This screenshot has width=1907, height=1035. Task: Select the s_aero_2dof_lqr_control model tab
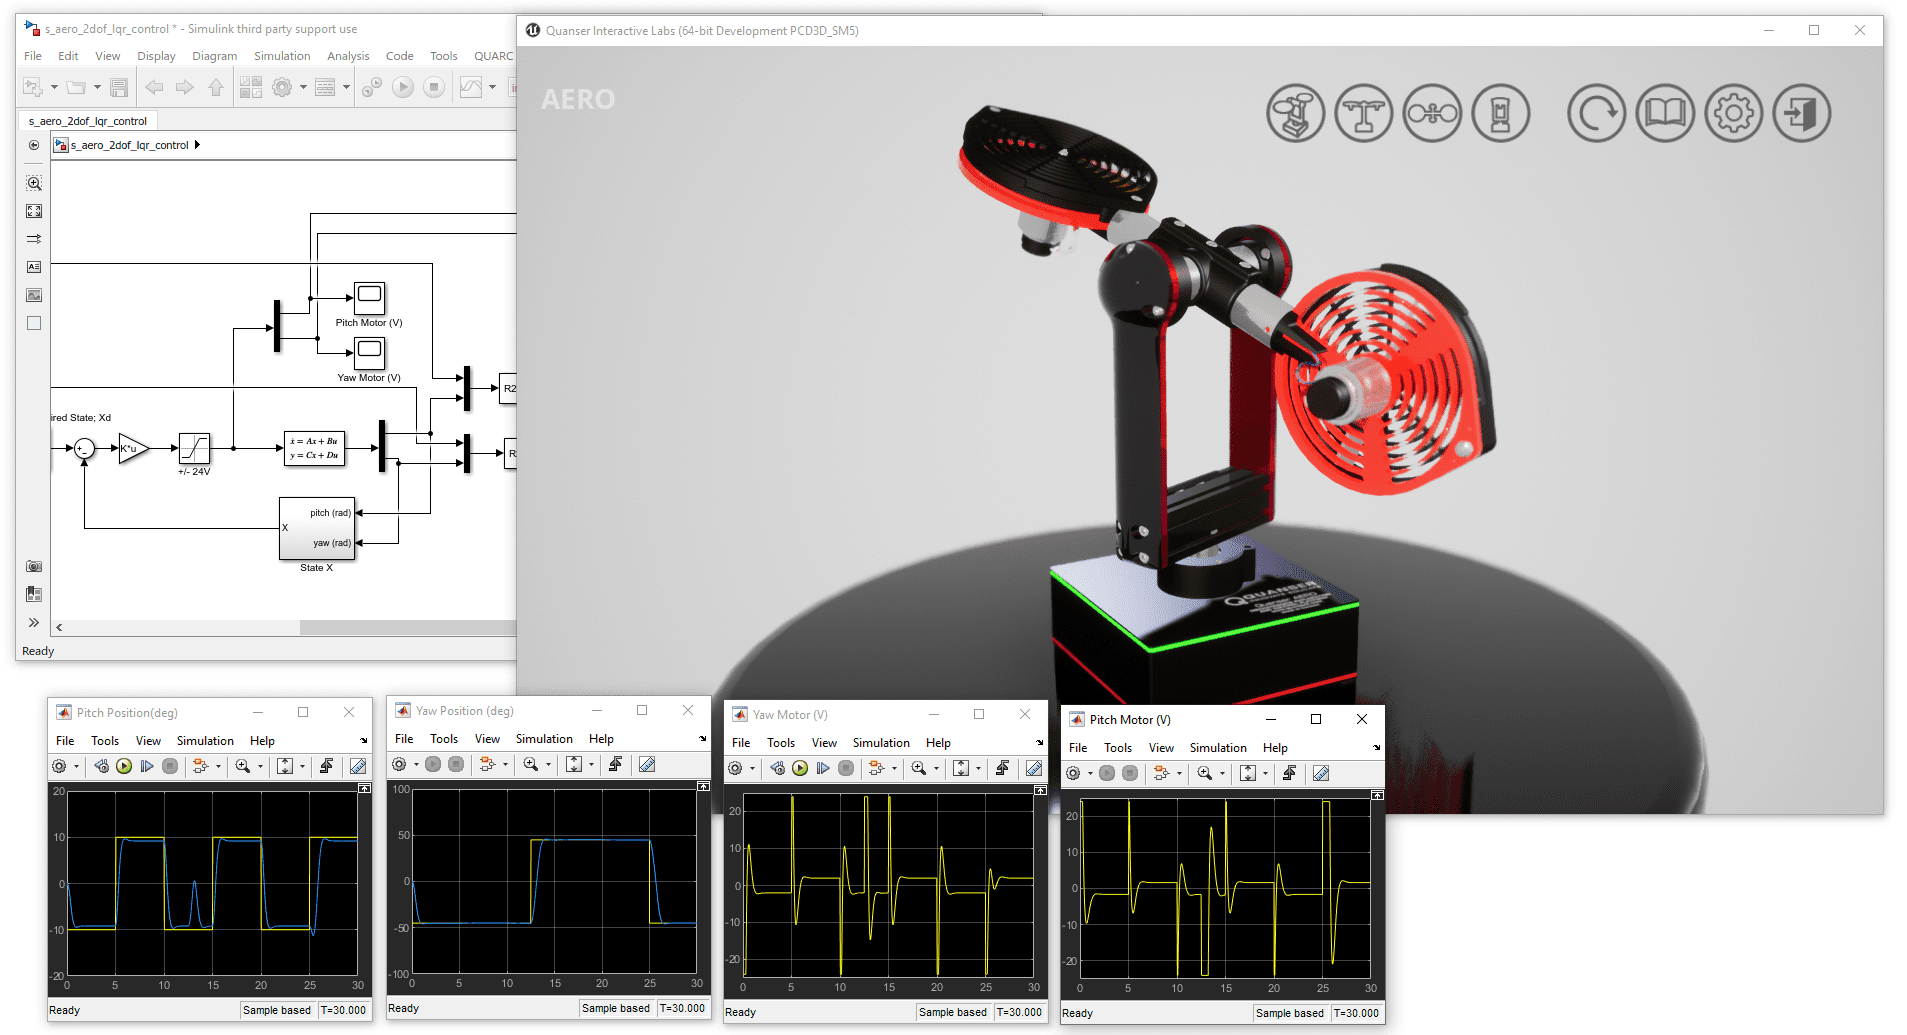(x=88, y=121)
